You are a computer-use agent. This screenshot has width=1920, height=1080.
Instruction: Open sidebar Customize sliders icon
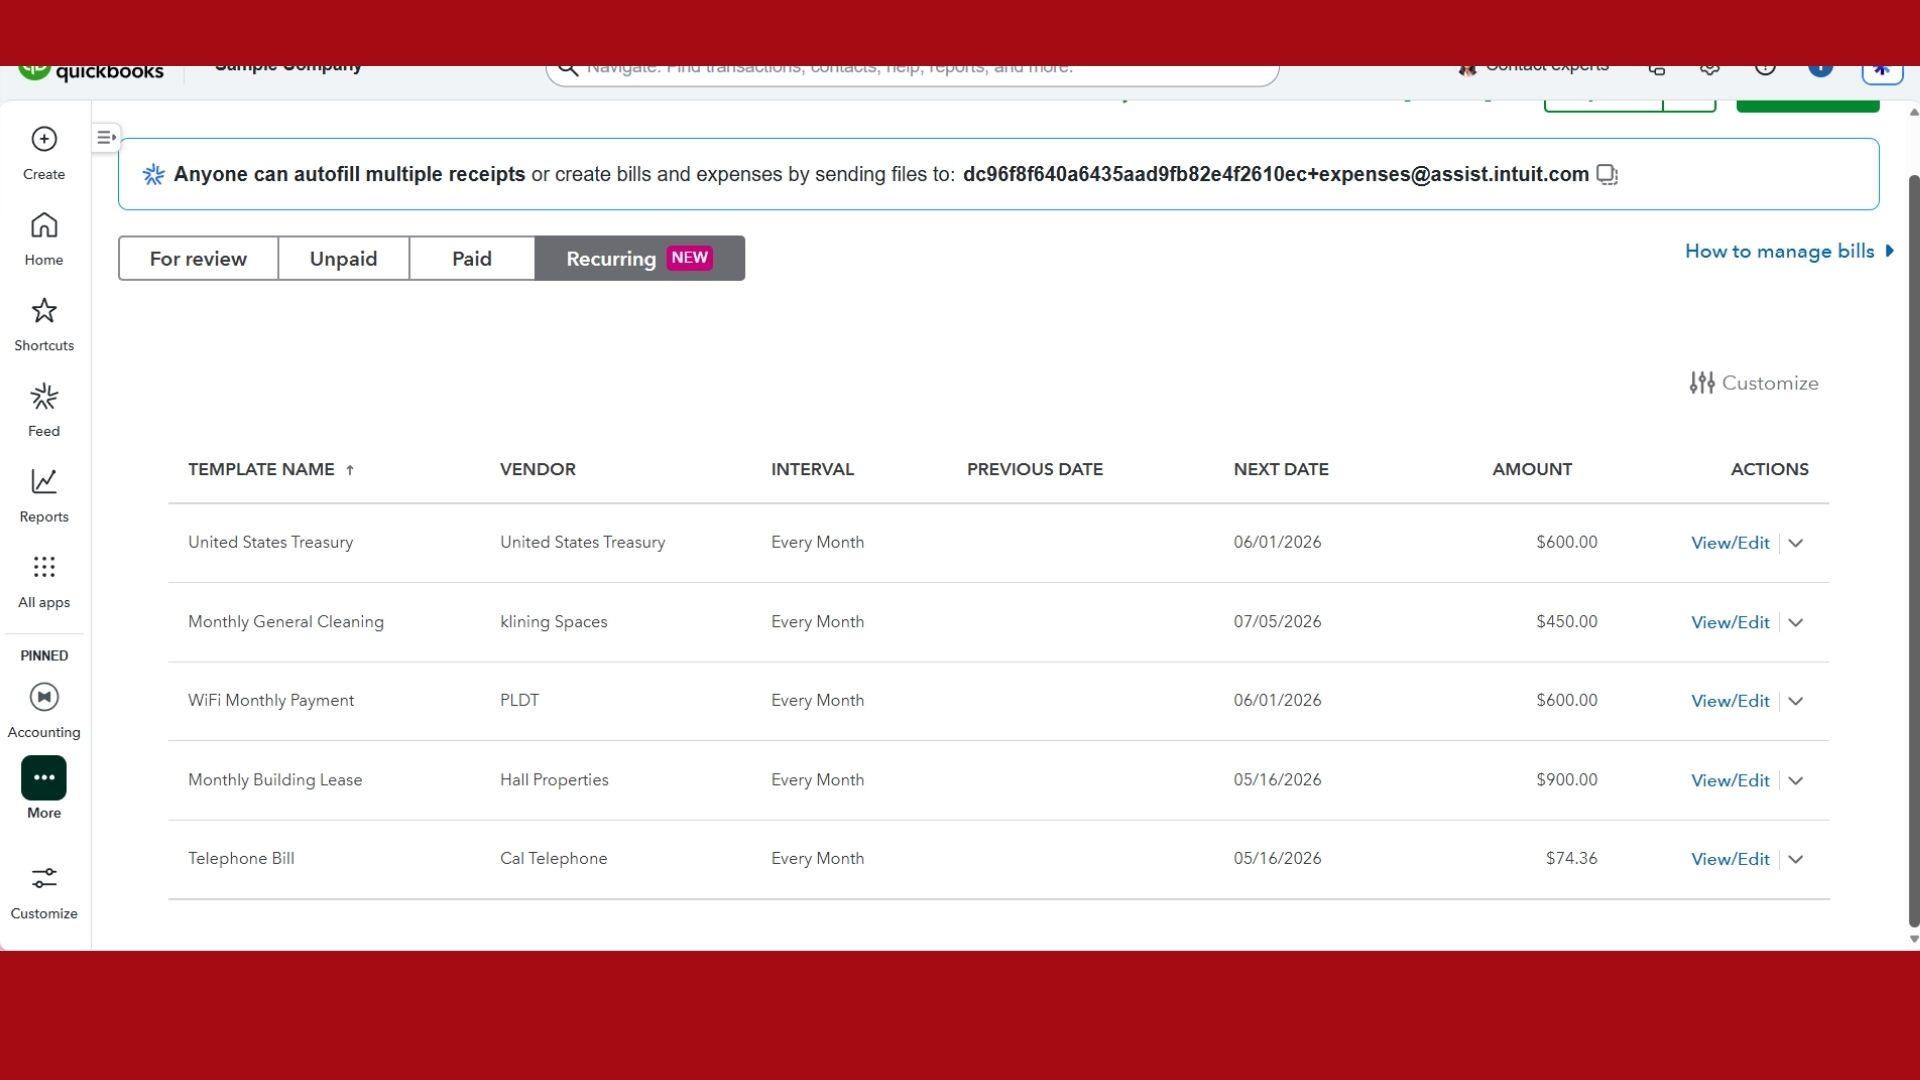click(44, 879)
